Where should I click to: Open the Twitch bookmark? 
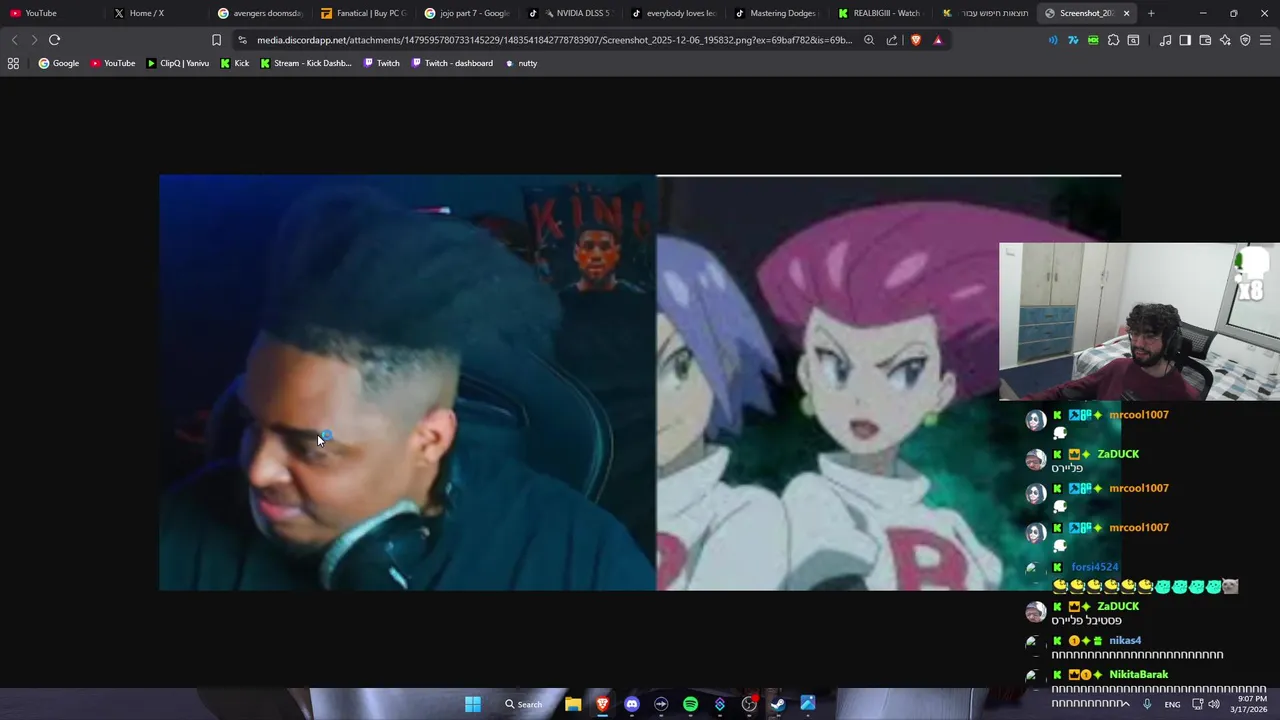[382, 63]
